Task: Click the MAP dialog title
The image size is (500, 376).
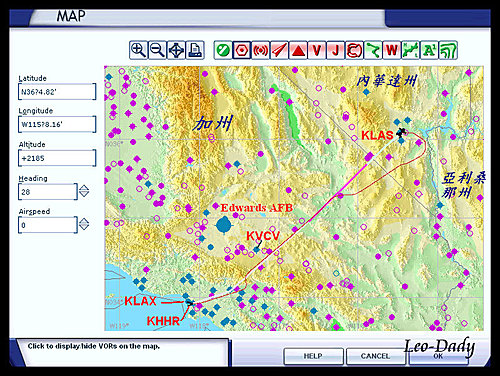Action: 71,16
